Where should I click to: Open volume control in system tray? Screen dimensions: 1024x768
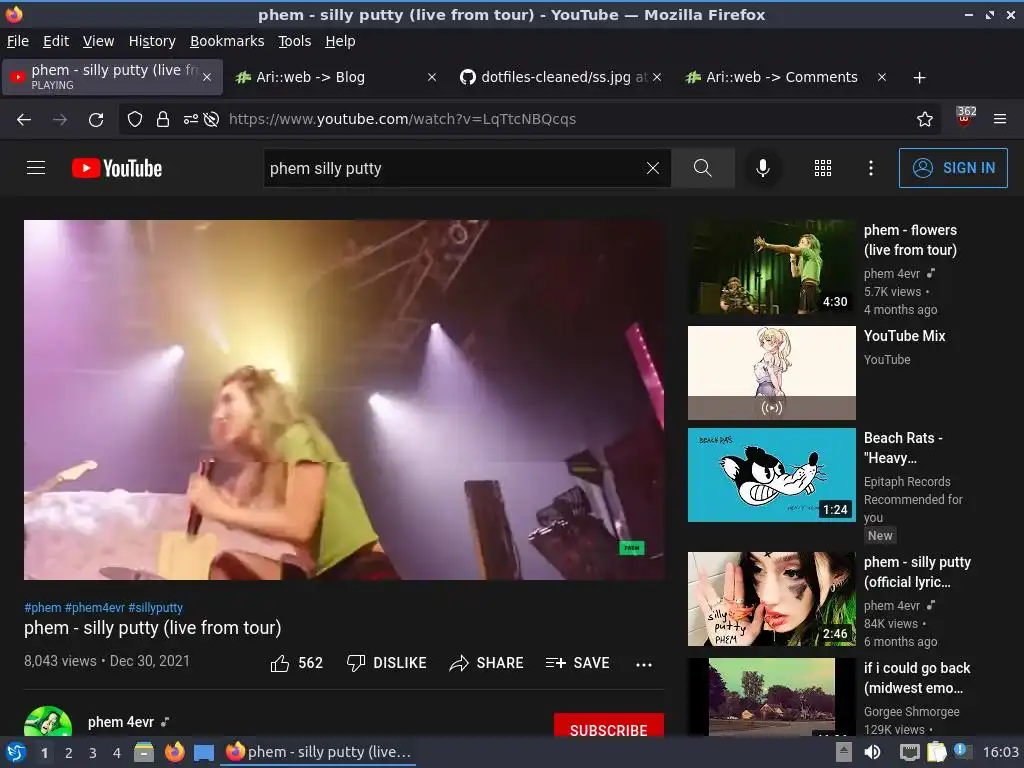pos(872,752)
